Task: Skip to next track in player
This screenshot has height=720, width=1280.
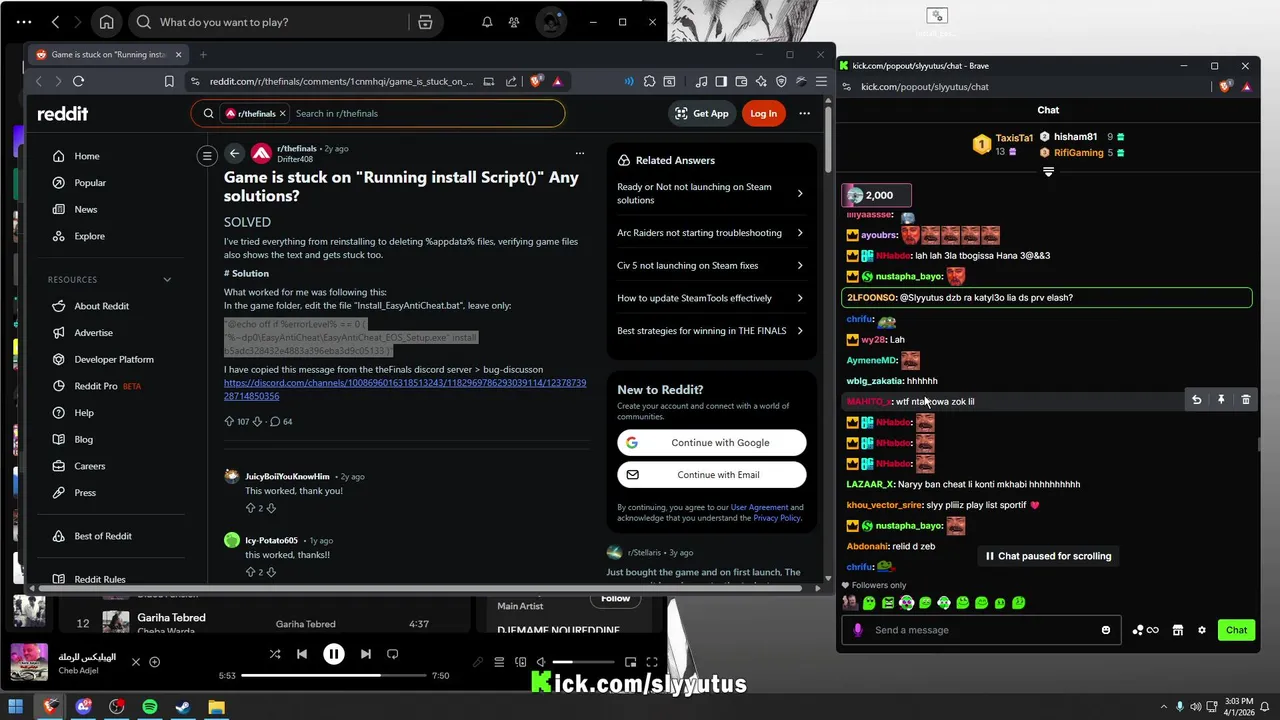Action: [365, 654]
